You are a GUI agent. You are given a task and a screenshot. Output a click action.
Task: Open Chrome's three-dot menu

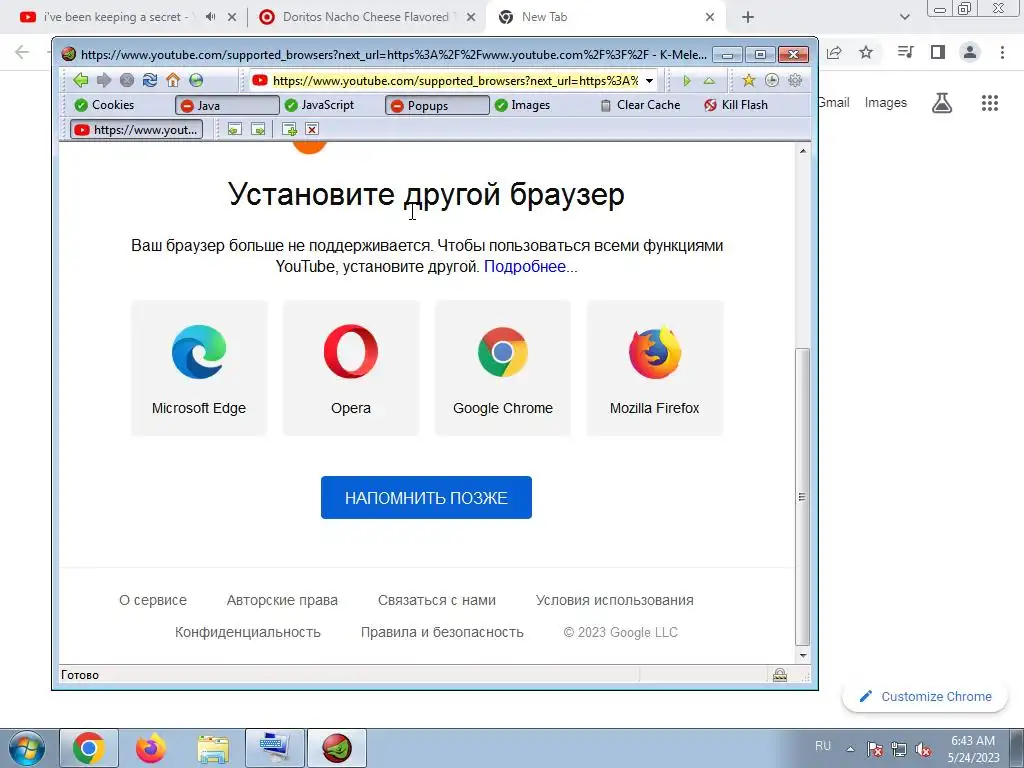(1002, 52)
